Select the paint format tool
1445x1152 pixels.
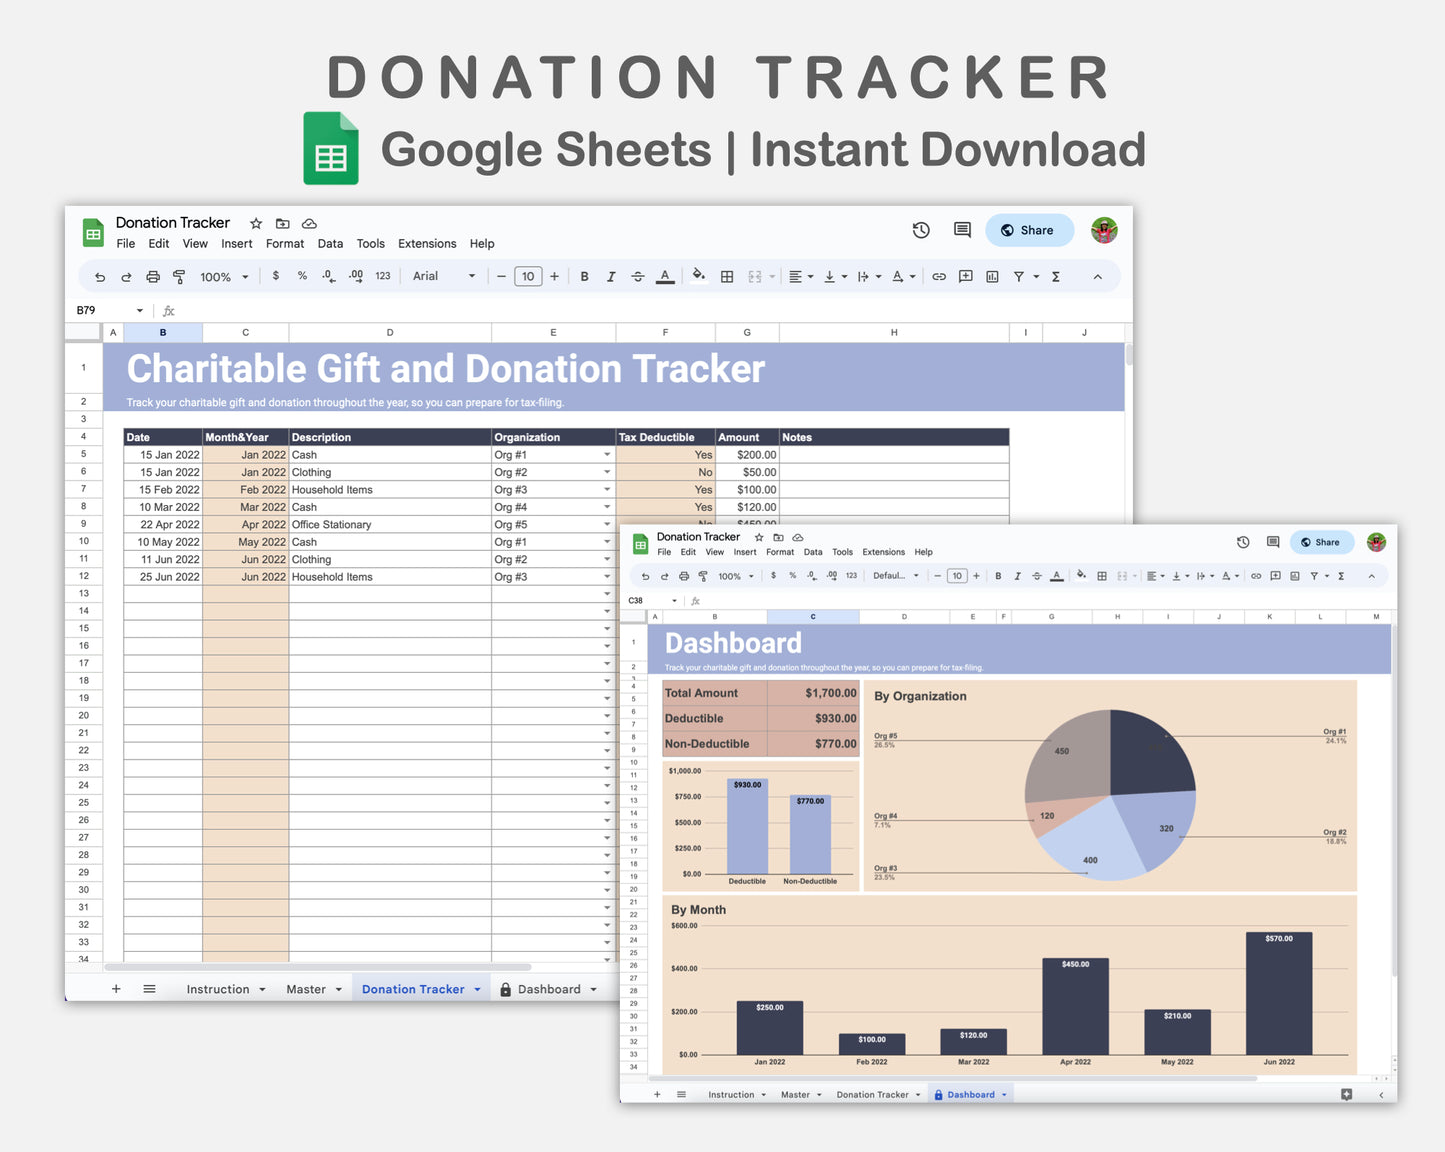coord(179,276)
